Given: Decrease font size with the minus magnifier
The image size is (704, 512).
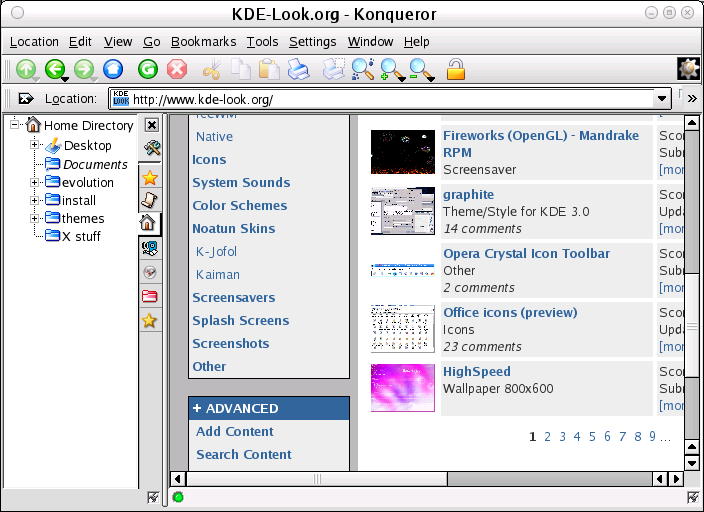Looking at the screenshot, I should 421,70.
